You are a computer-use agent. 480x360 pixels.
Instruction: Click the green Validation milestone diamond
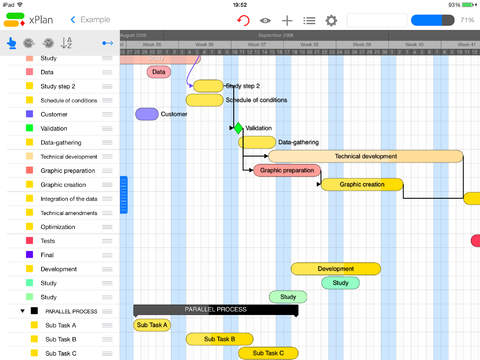click(238, 128)
